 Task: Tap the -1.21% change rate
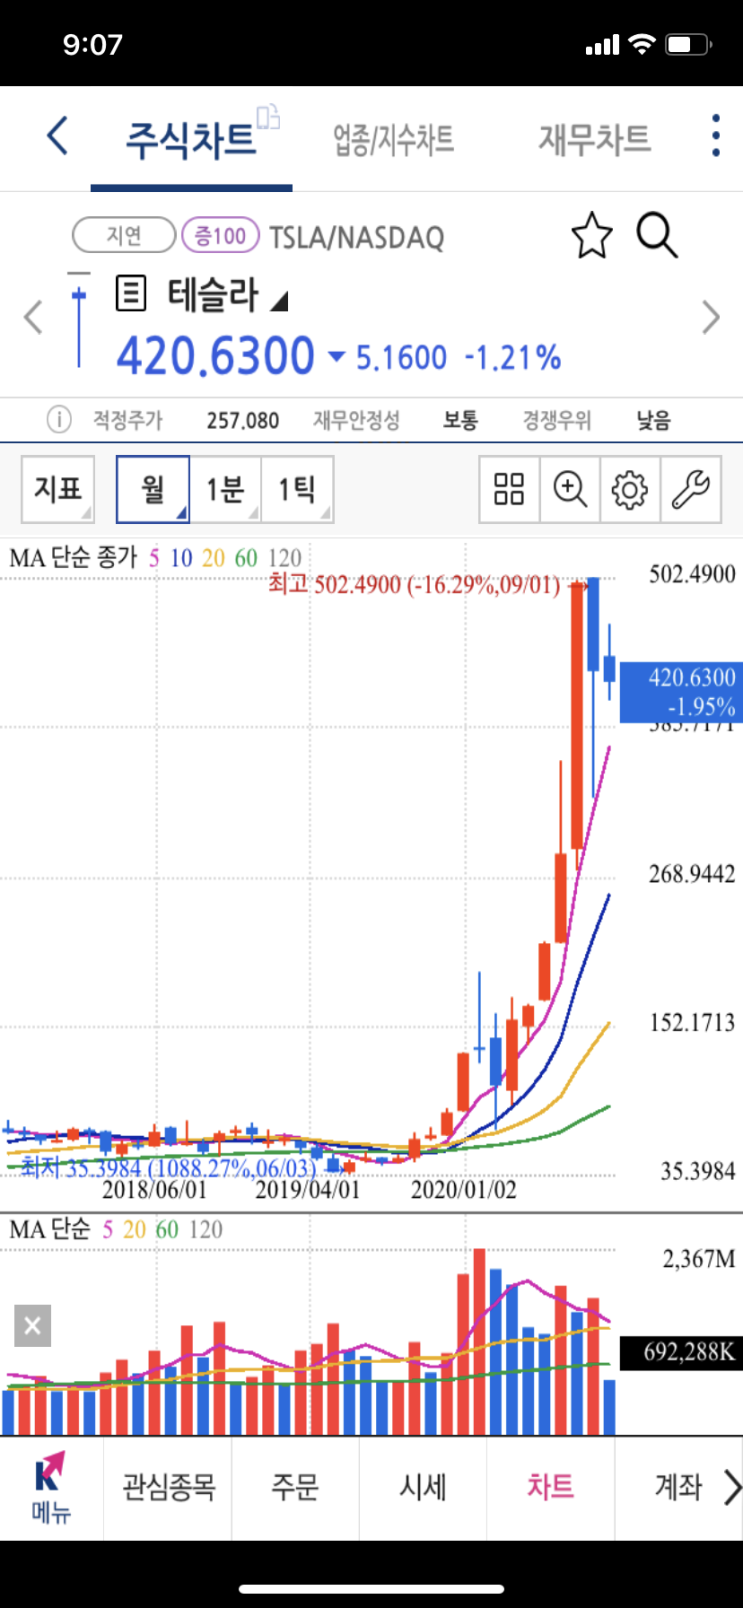pyautogui.click(x=512, y=357)
